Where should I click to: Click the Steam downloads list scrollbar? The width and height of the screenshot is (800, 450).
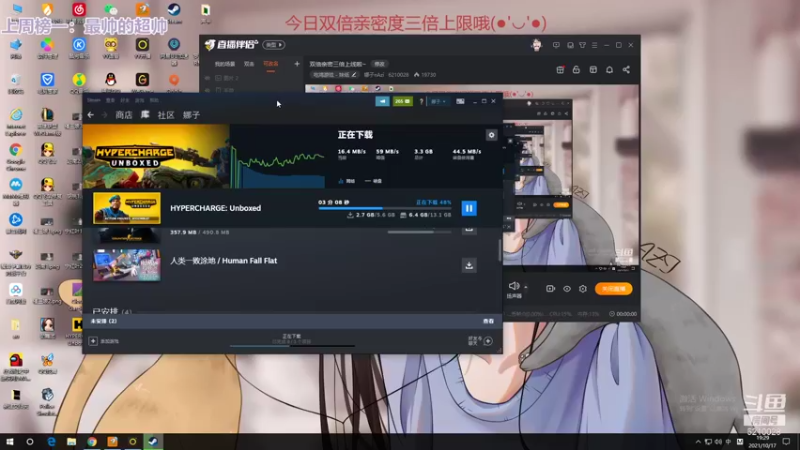[x=499, y=250]
